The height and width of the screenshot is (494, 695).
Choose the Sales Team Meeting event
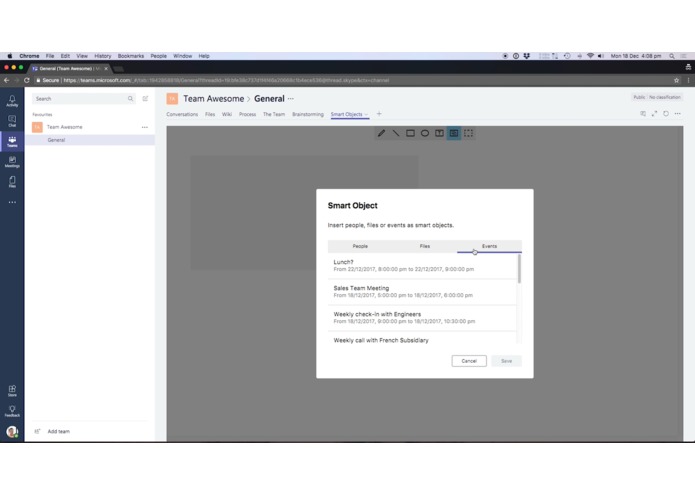point(422,292)
